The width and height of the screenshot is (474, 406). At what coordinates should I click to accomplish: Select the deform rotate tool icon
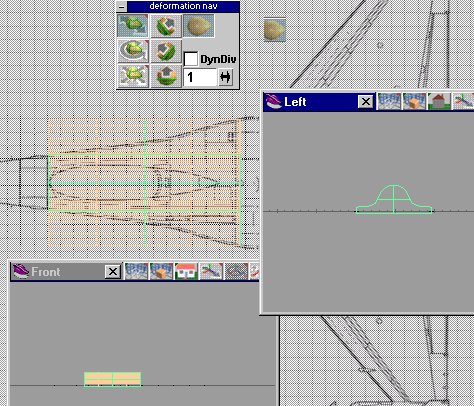coord(133,51)
